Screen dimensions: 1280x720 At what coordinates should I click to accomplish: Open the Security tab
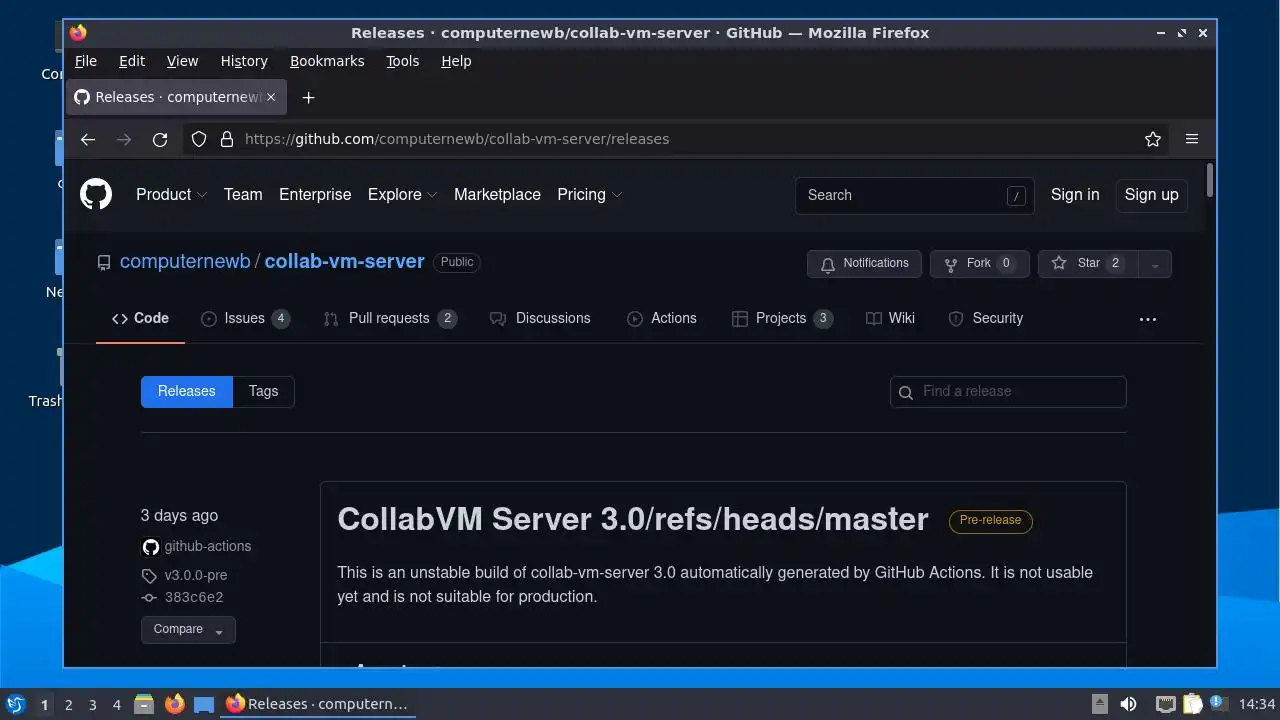pos(985,318)
